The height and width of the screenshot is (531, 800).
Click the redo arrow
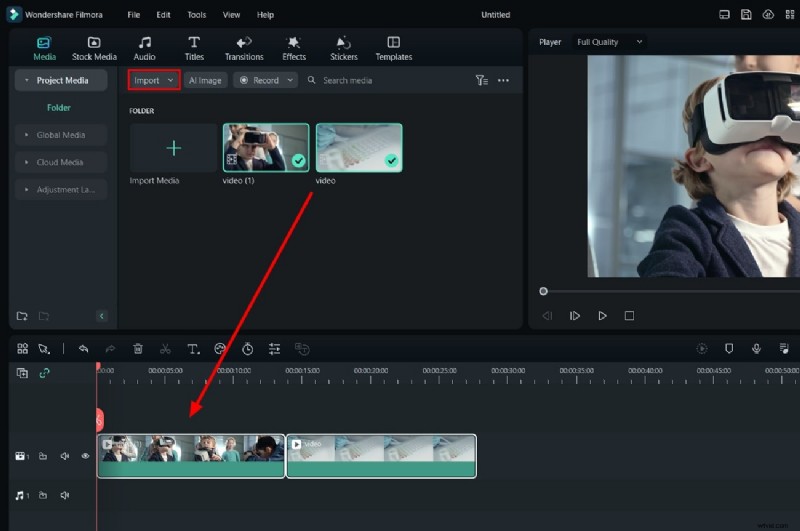click(110, 349)
